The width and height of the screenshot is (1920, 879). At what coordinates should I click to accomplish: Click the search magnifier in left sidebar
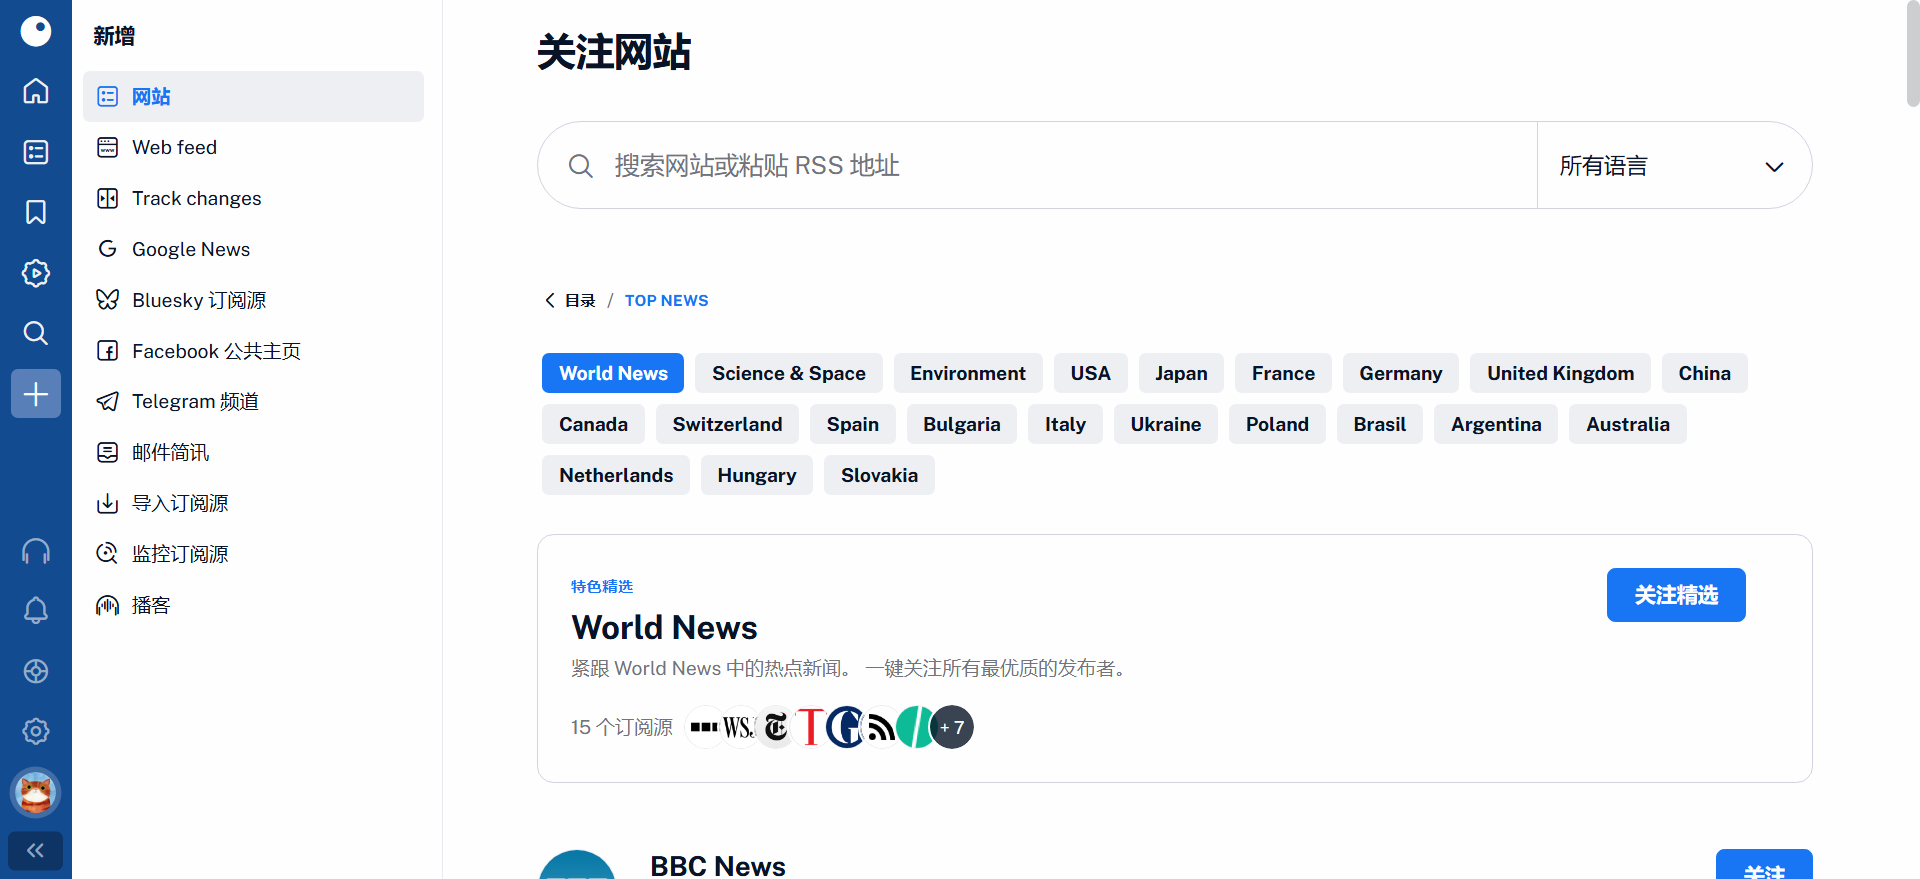tap(36, 333)
